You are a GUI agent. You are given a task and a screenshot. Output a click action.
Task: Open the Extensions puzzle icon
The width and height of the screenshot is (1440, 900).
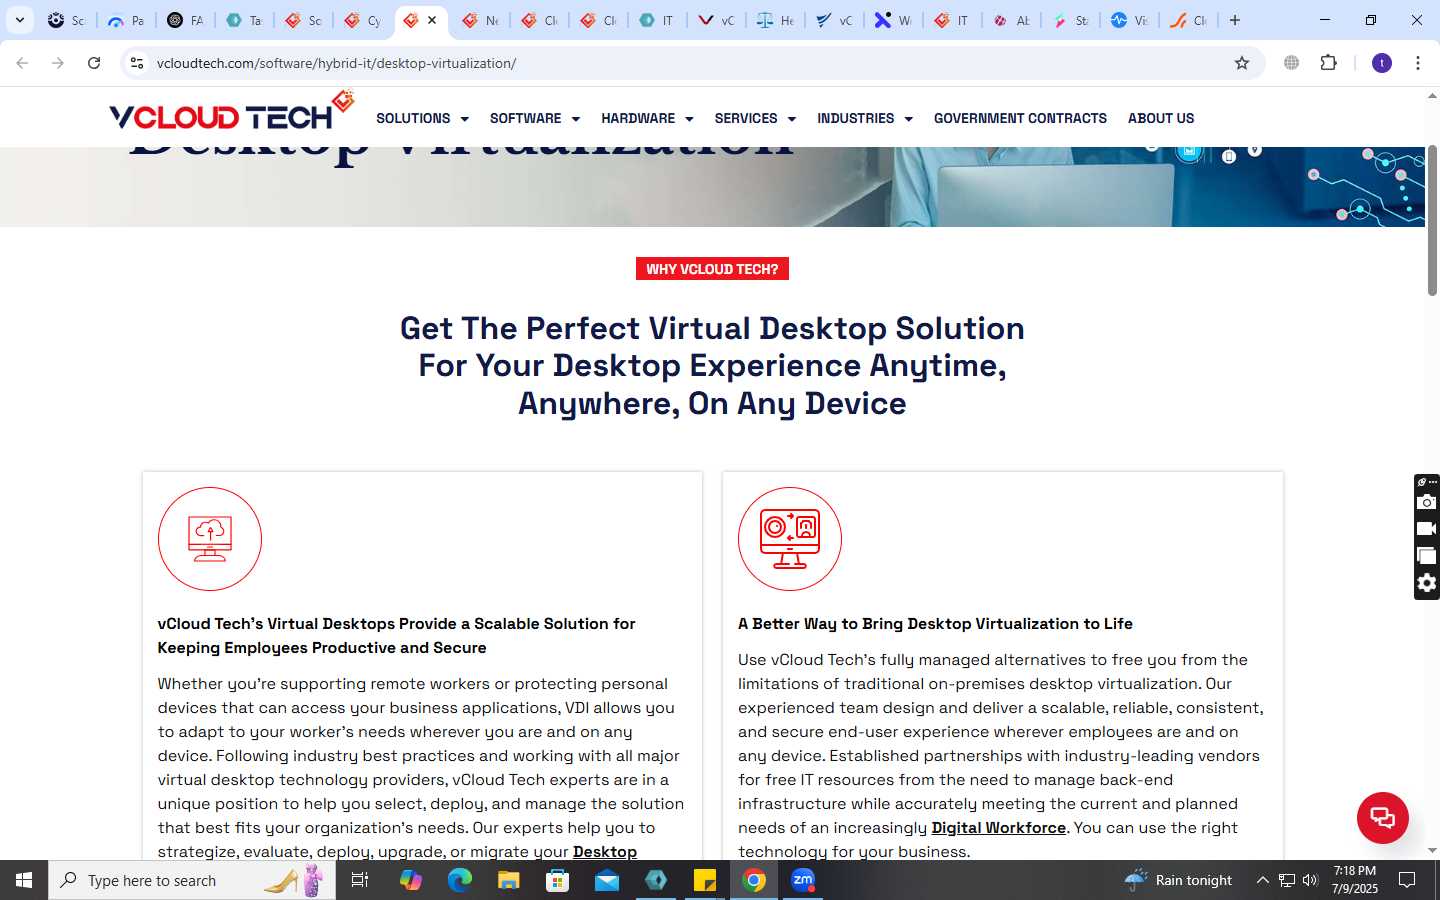pyautogui.click(x=1328, y=63)
